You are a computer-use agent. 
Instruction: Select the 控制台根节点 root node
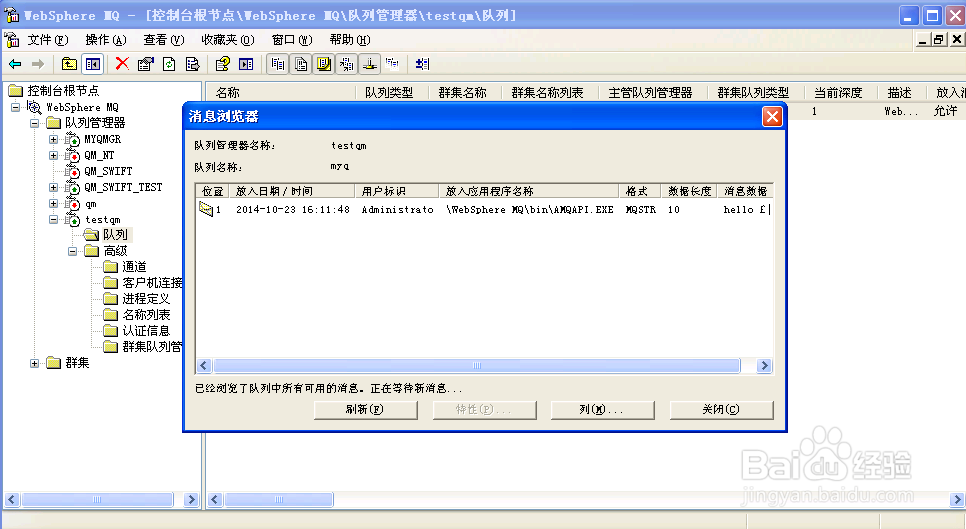pos(63,91)
